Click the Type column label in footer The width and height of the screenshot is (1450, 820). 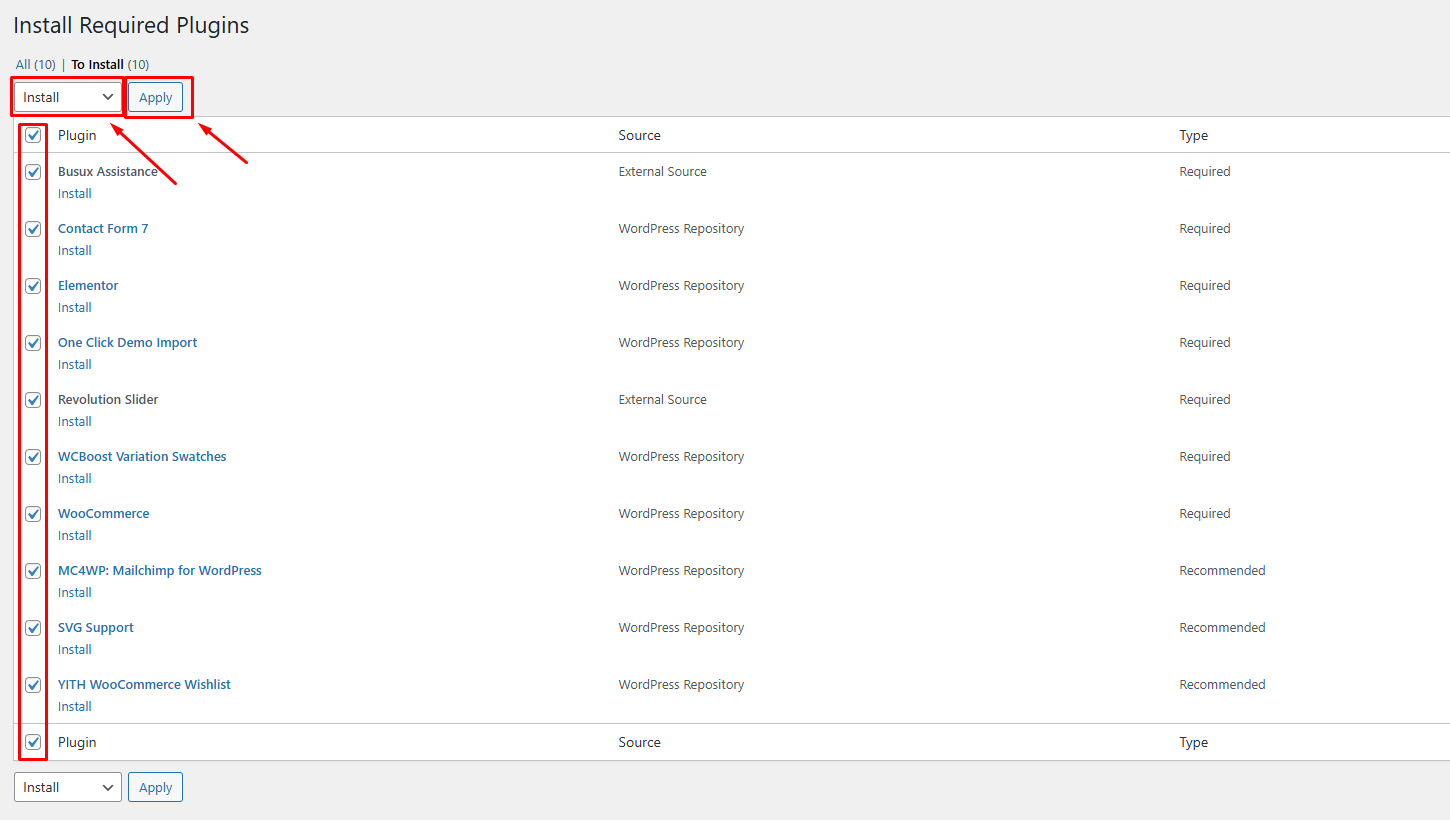[1194, 742]
